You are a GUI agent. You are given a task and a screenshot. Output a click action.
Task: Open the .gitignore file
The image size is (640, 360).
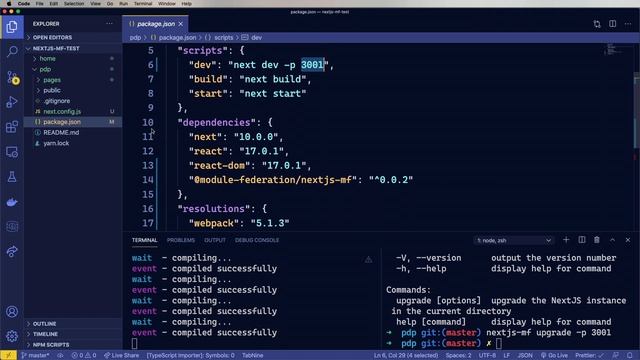(x=73, y=101)
